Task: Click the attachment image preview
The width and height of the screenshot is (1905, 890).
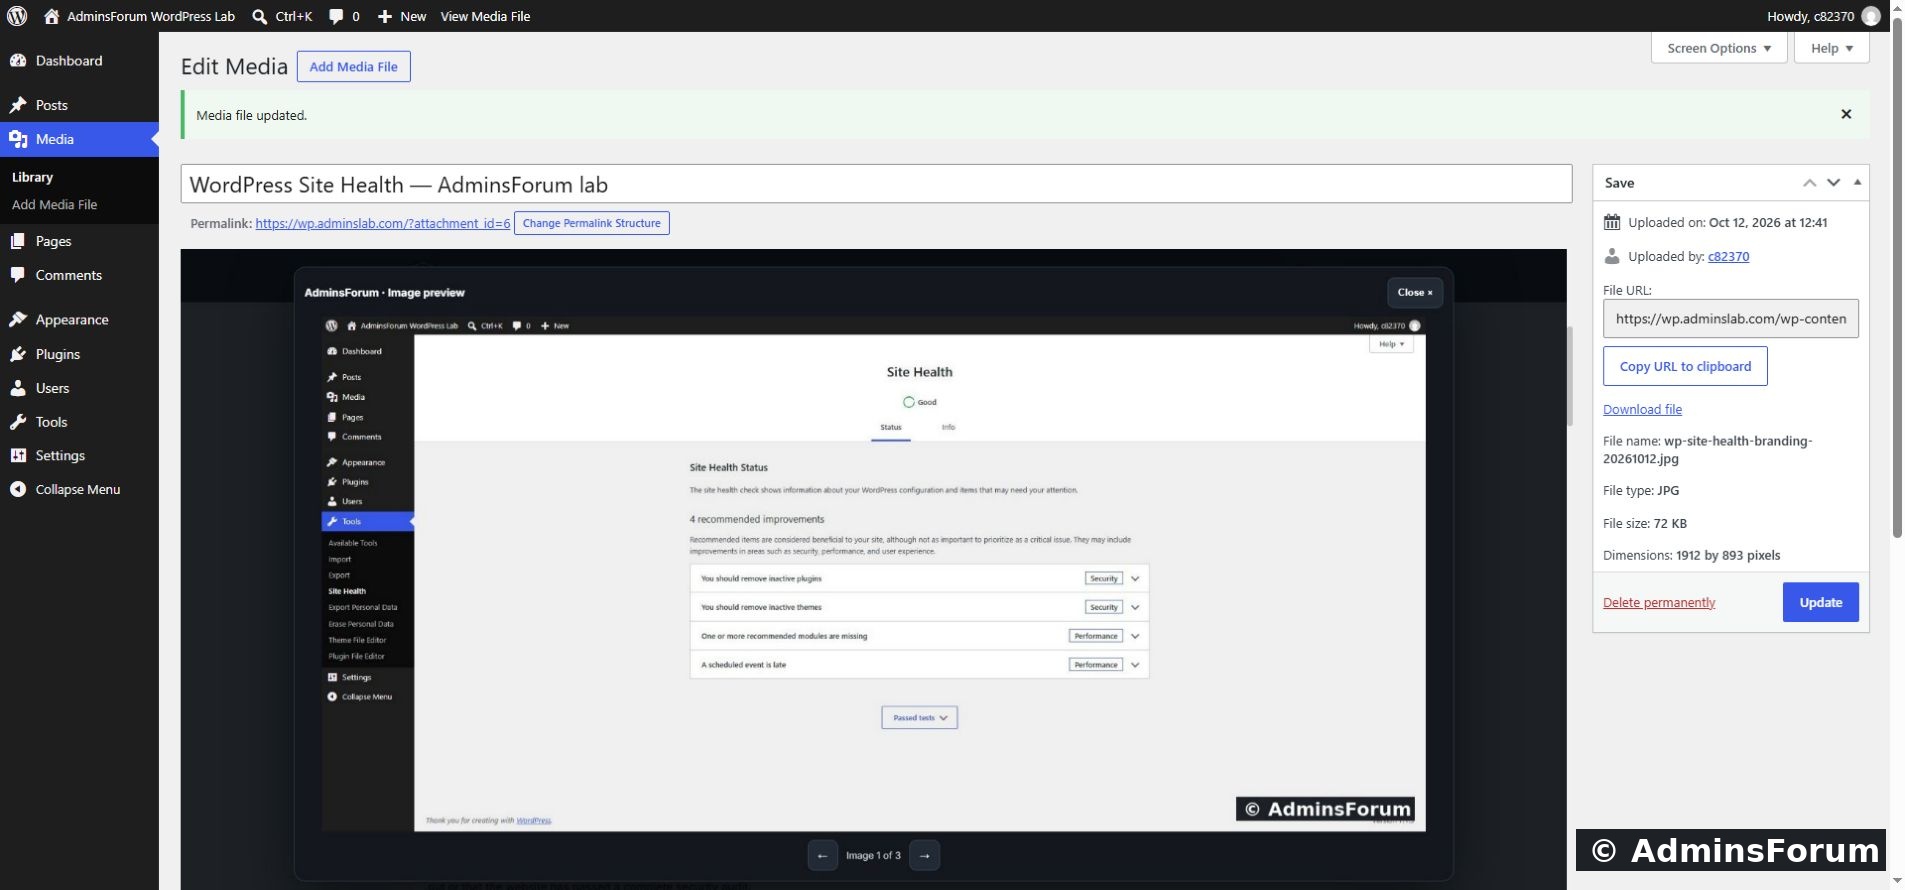Action: coord(873,569)
